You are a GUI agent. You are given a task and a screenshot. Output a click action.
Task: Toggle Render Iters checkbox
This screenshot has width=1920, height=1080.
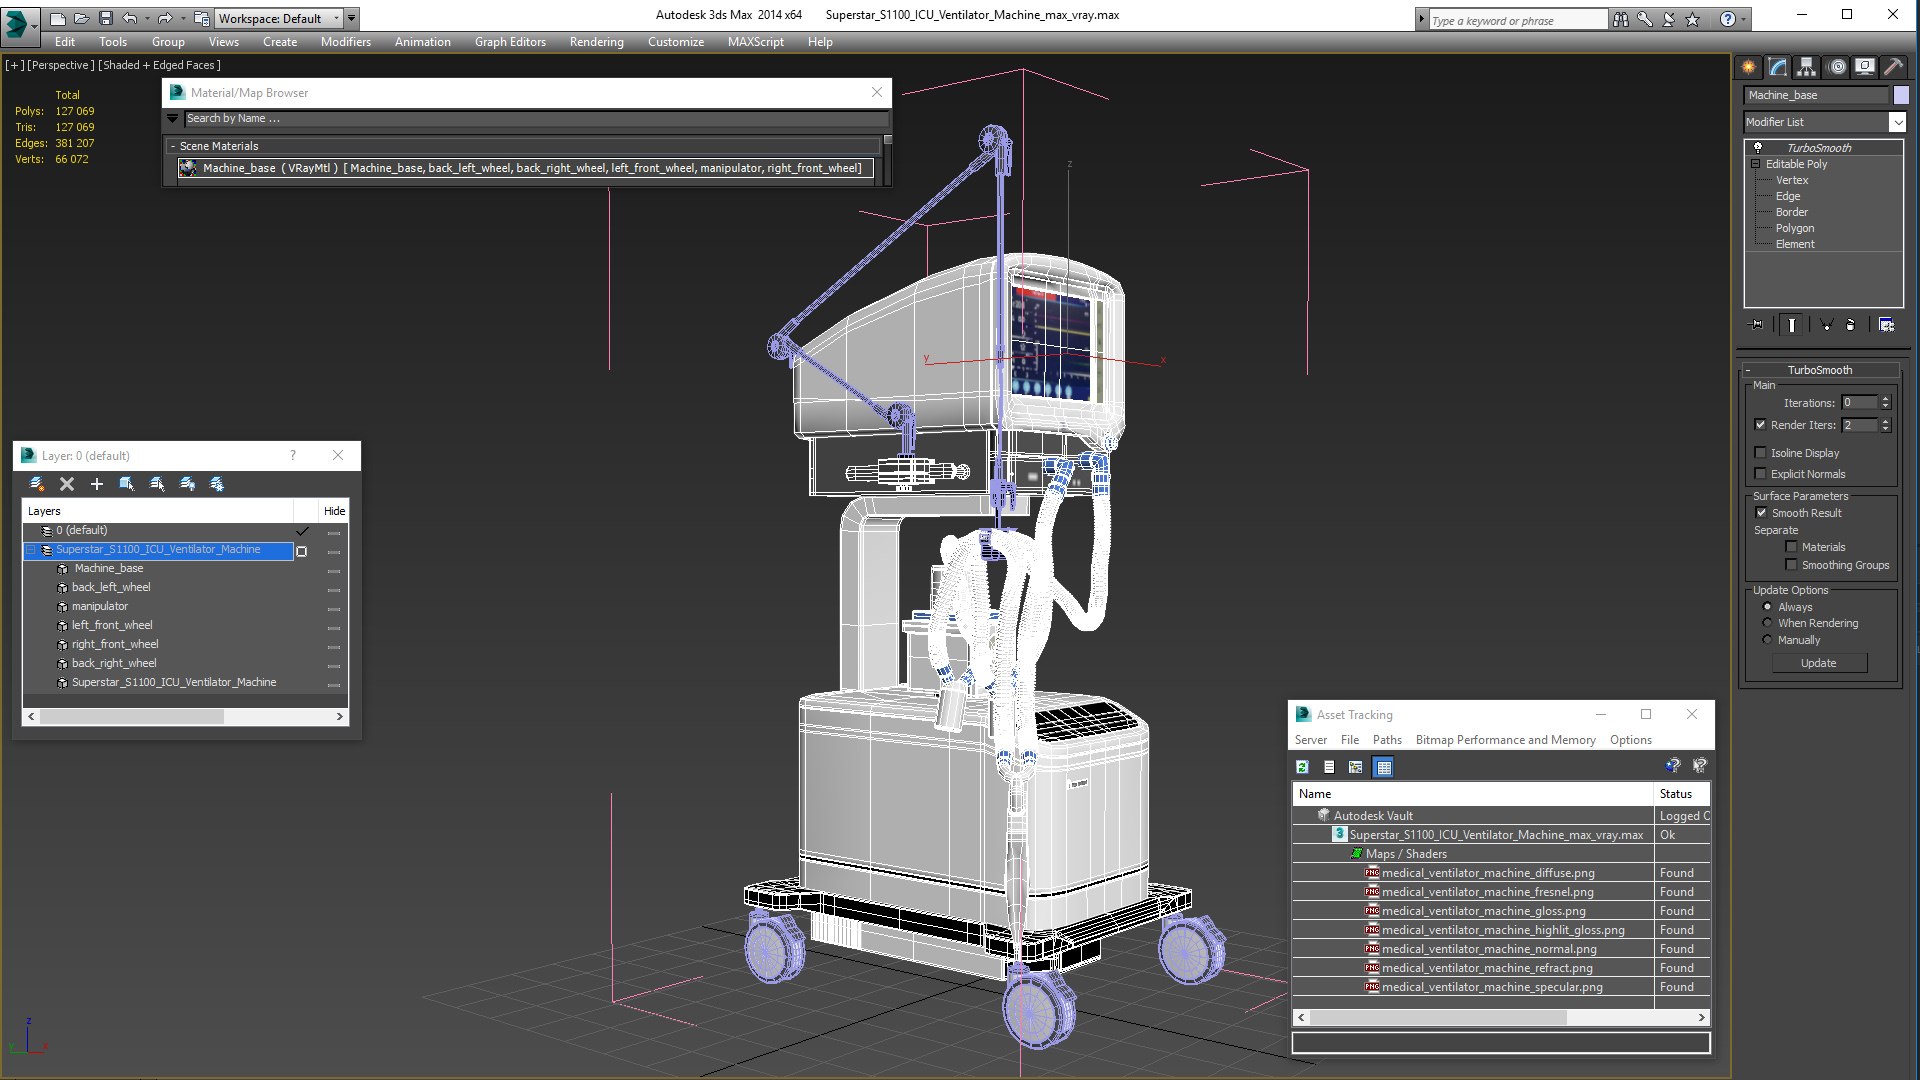(x=1761, y=425)
